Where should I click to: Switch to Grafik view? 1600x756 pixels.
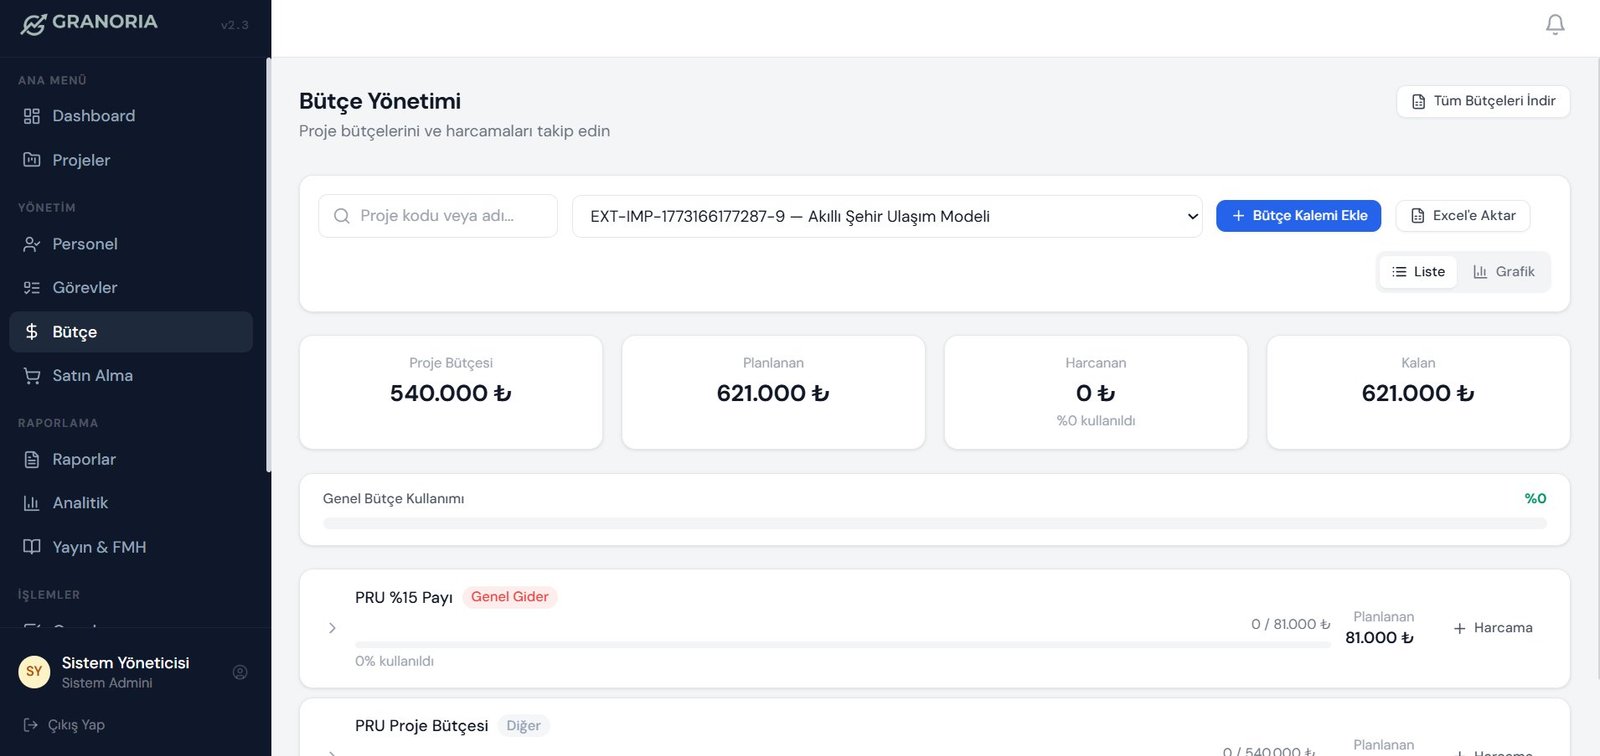(x=1504, y=272)
